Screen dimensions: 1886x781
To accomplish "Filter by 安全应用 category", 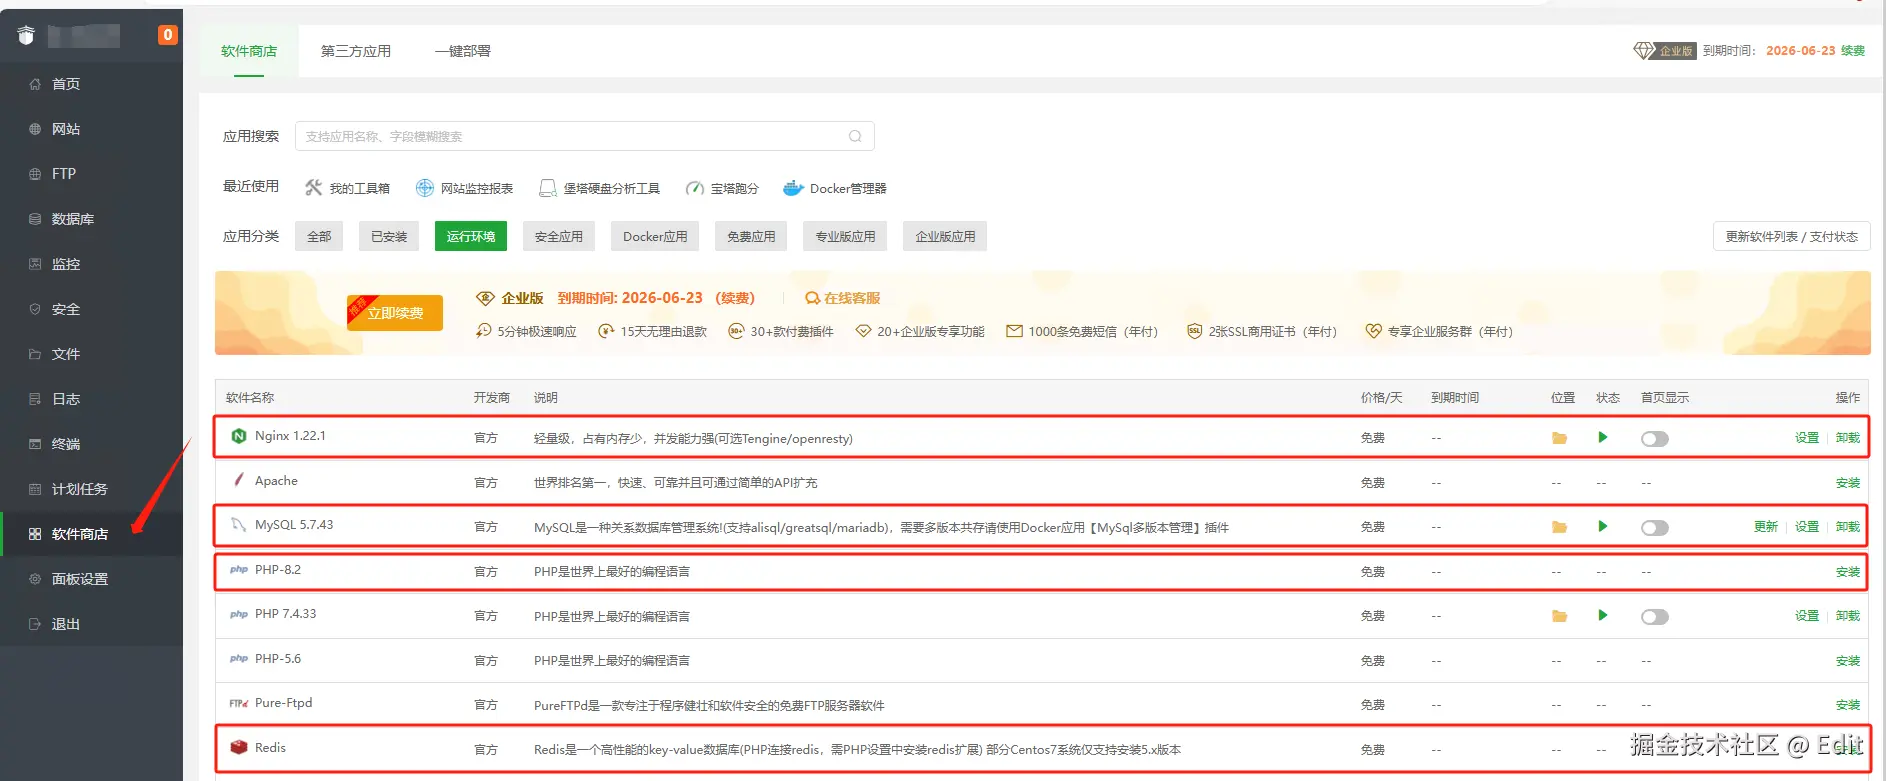I will (x=559, y=236).
